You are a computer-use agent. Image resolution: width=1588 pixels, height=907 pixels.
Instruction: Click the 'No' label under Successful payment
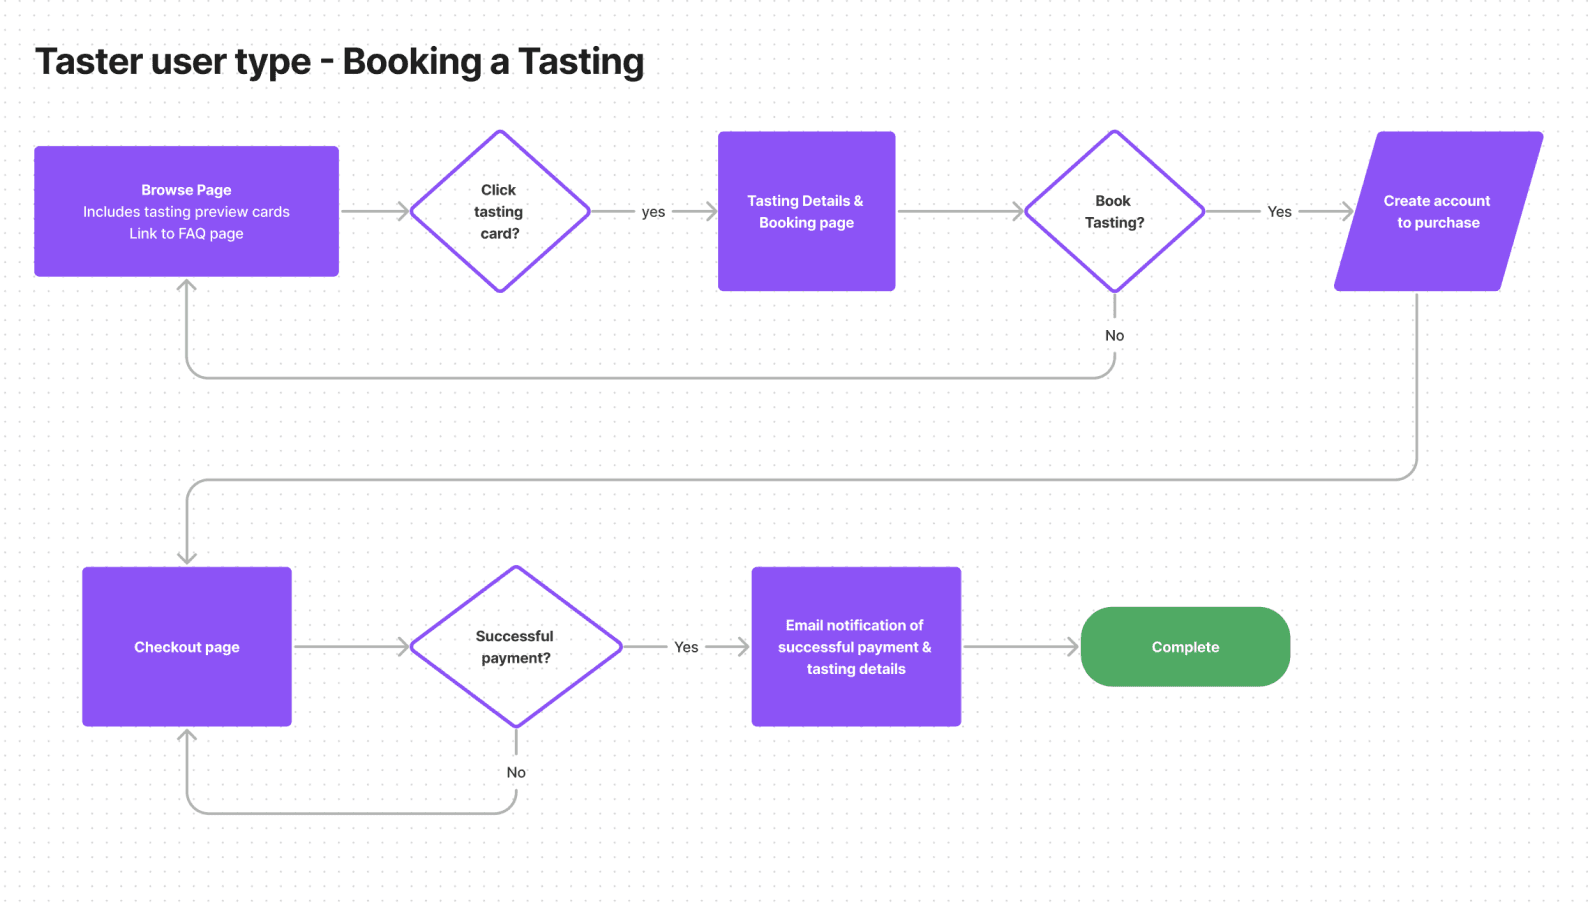[x=516, y=772]
